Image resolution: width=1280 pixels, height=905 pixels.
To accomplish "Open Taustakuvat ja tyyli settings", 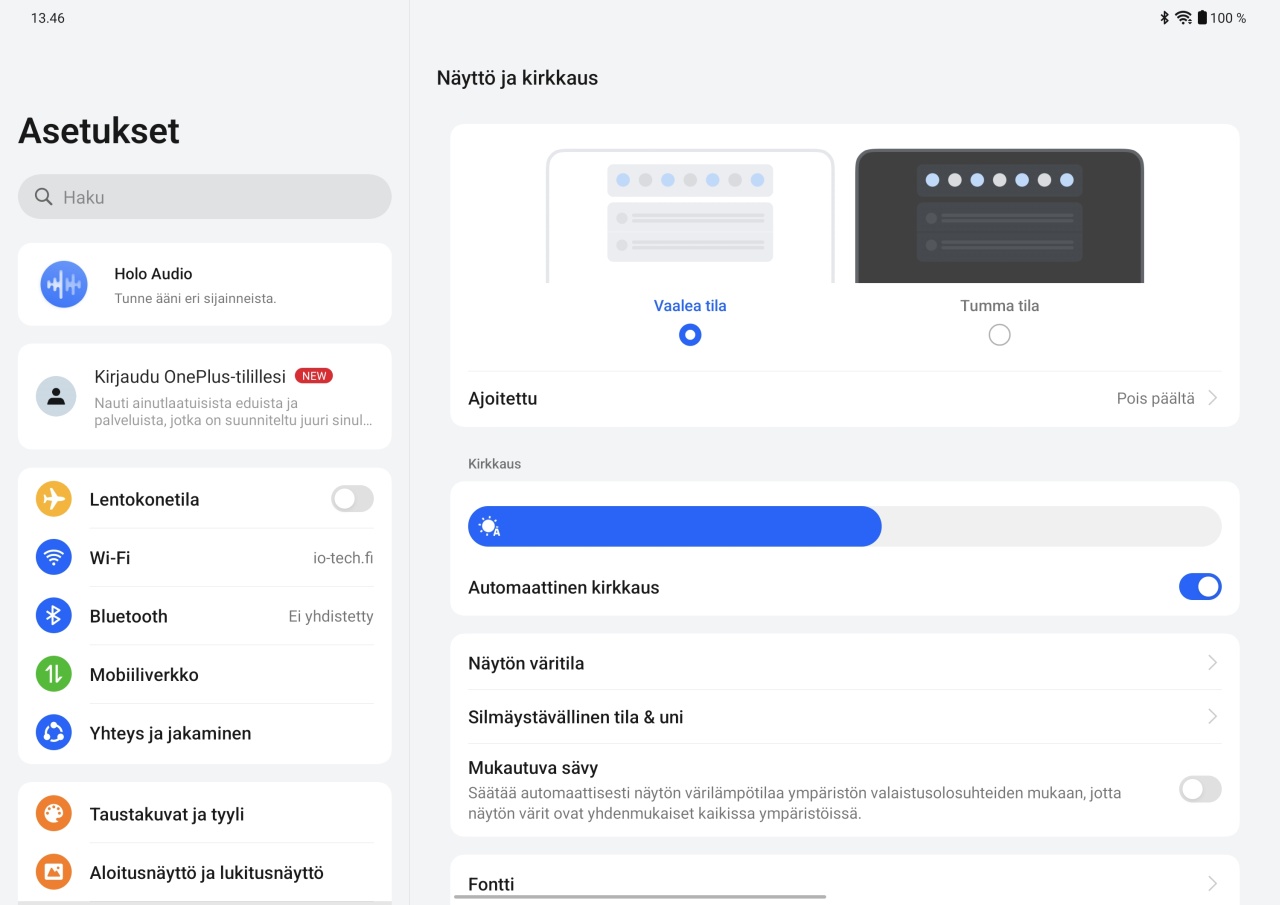I will (205, 814).
